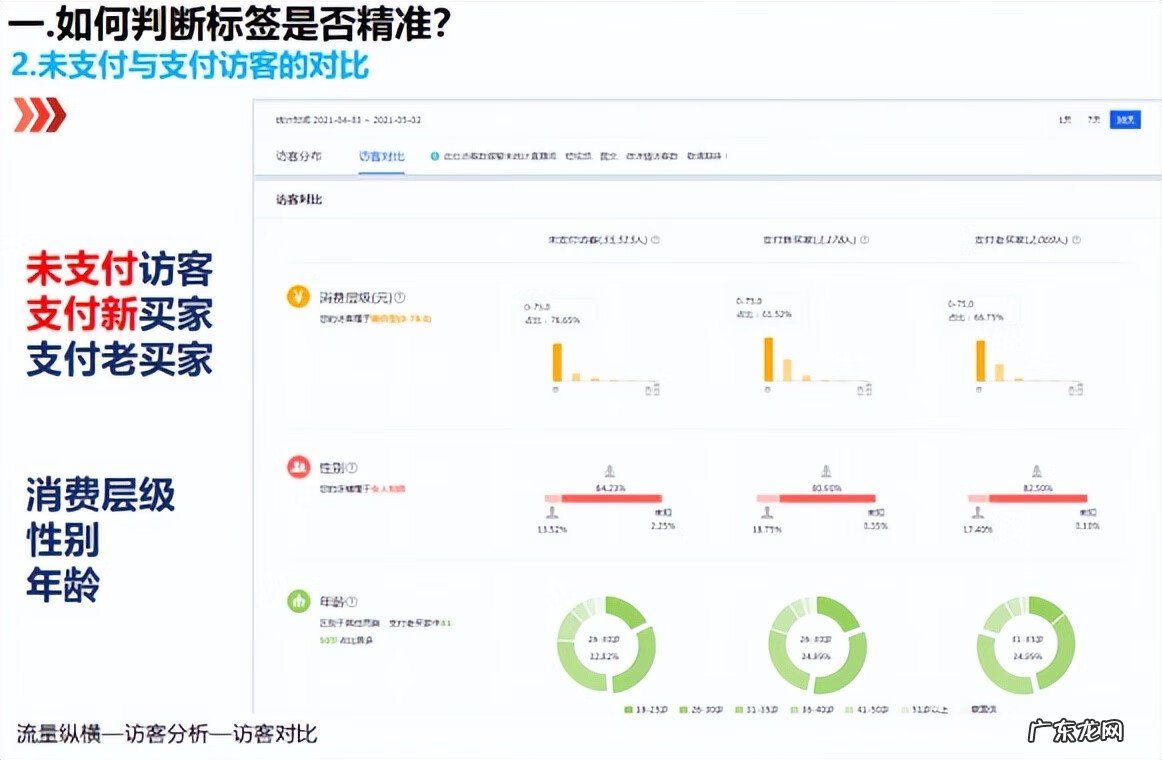Click the blue 30天 button at top right
Image resolution: width=1162 pixels, height=760 pixels.
pos(1125,117)
